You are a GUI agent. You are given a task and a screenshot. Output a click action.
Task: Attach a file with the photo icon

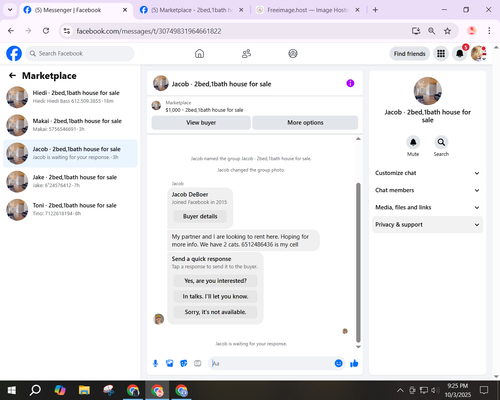(170, 363)
